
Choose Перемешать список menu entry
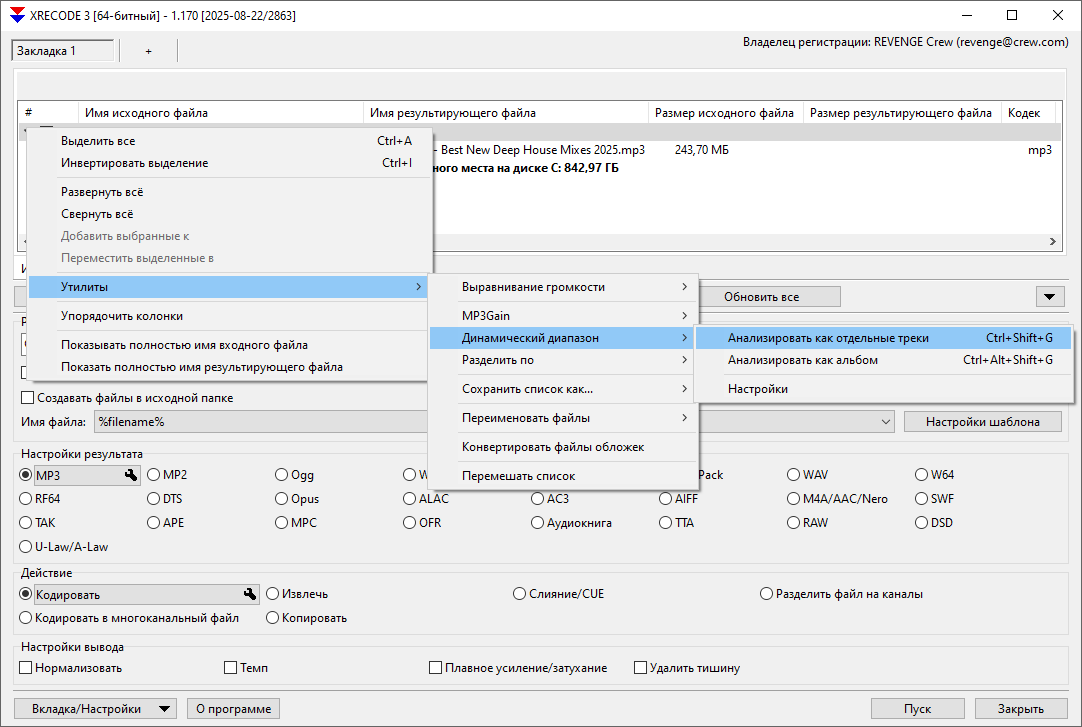click(x=563, y=476)
